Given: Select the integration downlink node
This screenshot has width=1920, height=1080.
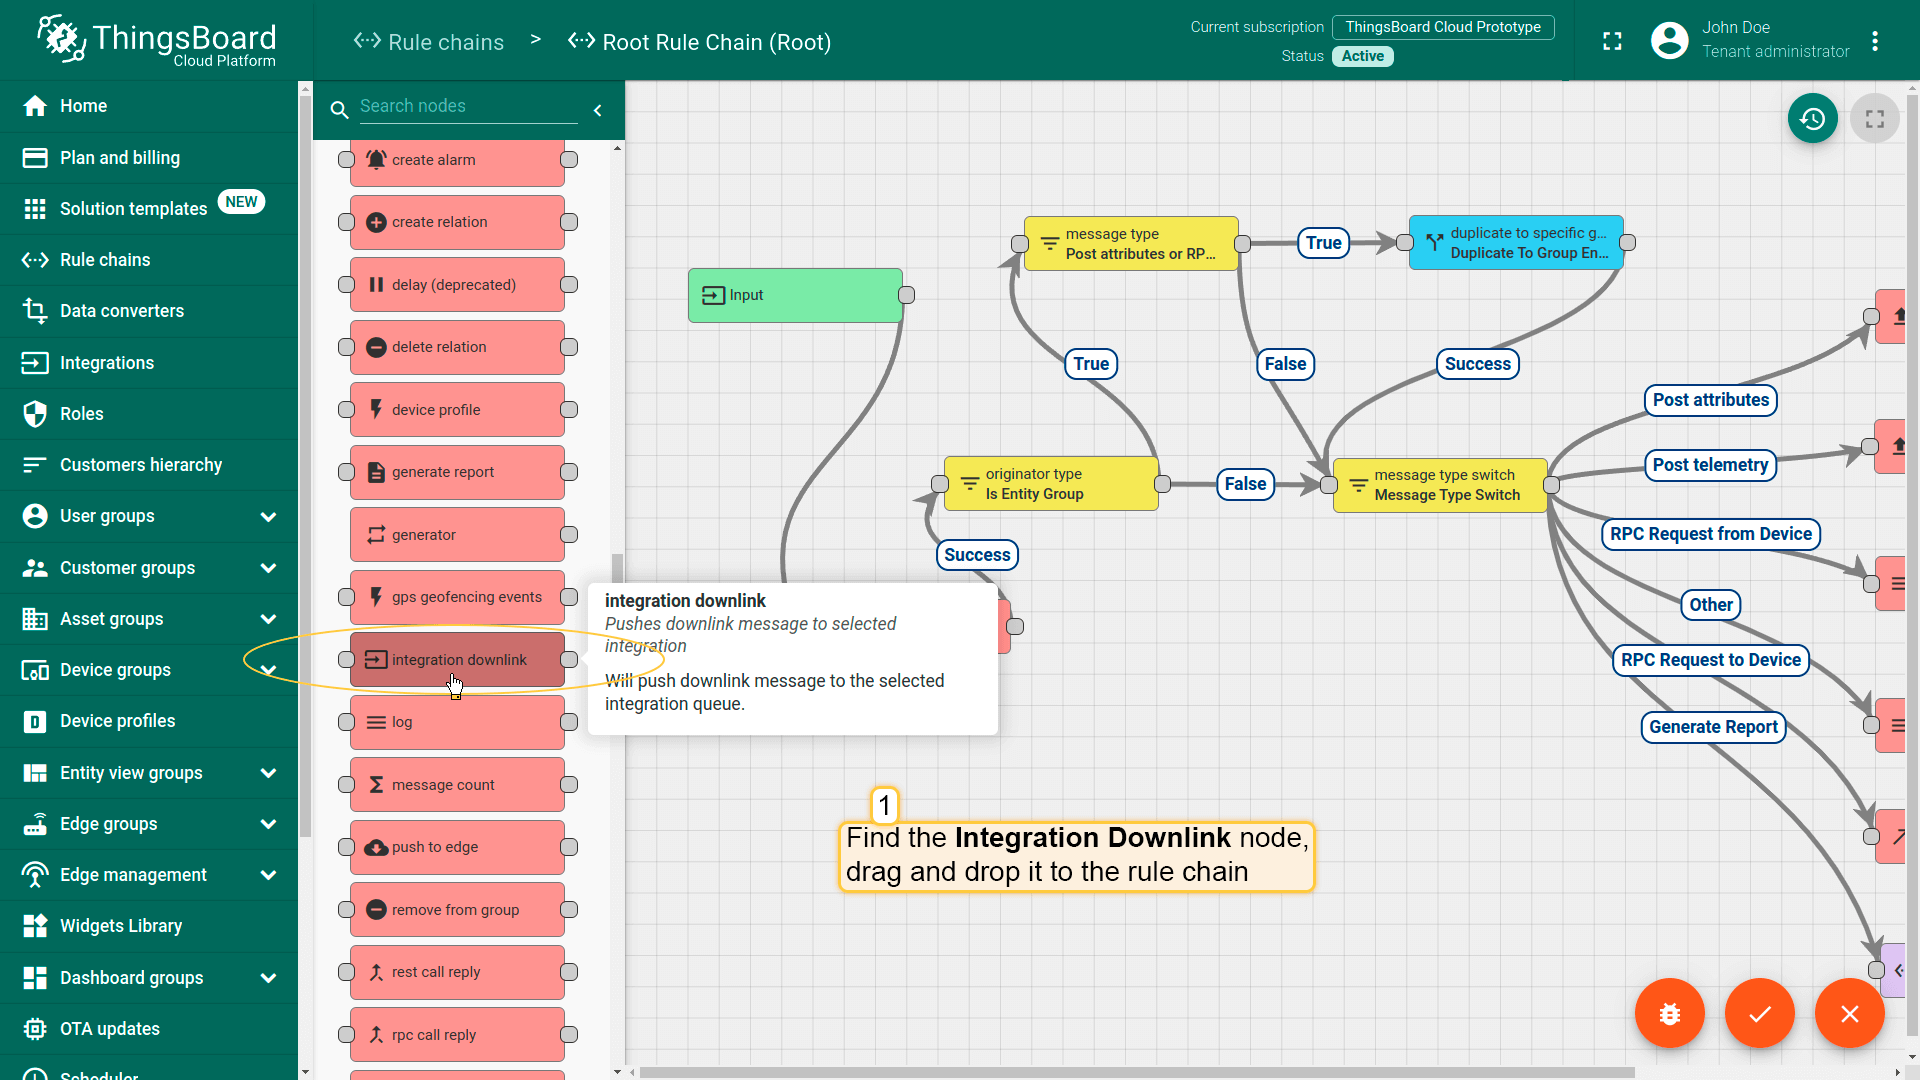Looking at the screenshot, I should coord(457,660).
